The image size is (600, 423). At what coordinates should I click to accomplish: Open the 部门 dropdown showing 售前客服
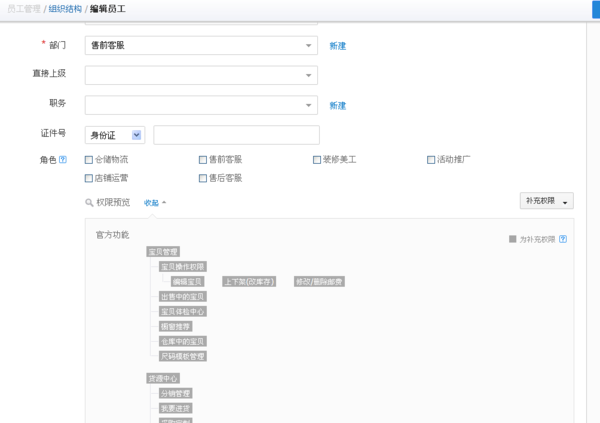[201, 46]
